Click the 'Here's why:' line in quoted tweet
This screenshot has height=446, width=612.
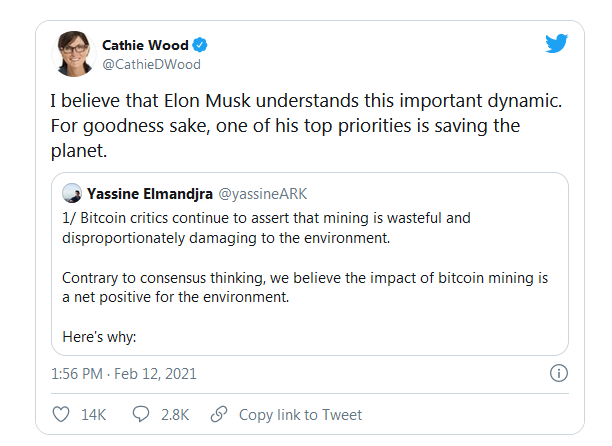coord(99,337)
